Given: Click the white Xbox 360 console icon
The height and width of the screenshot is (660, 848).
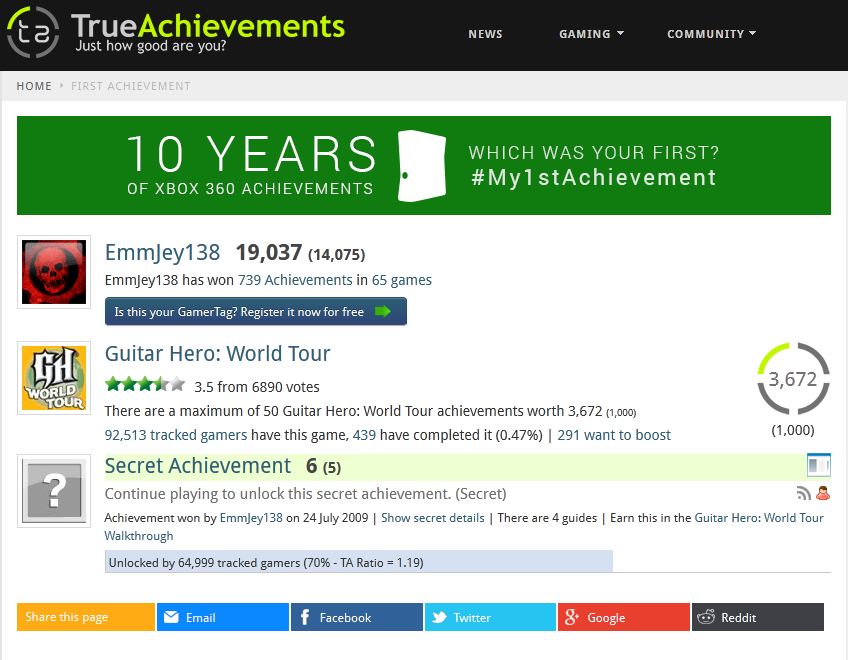Looking at the screenshot, I should click(422, 166).
